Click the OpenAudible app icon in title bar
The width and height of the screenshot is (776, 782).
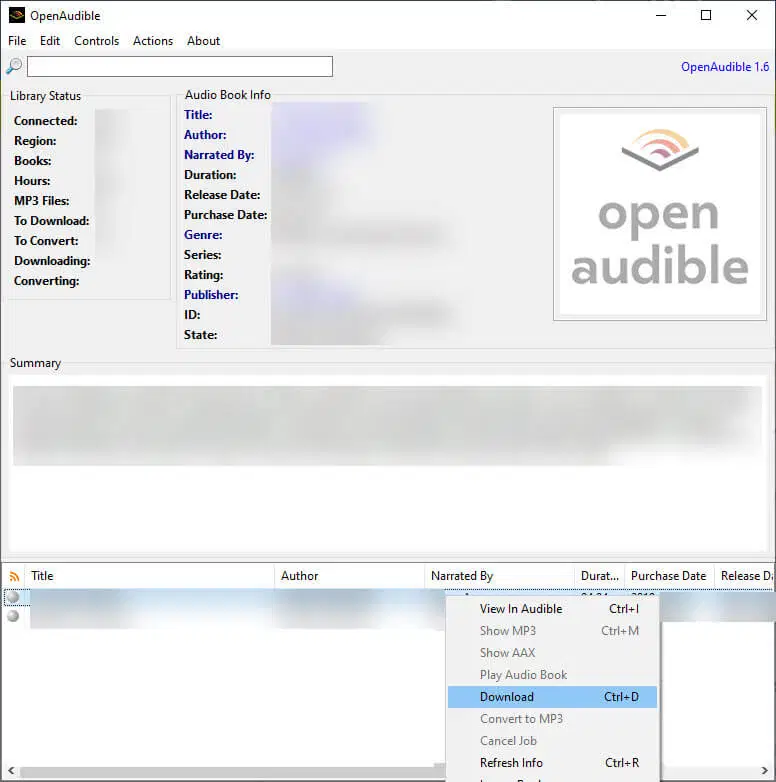pos(16,15)
